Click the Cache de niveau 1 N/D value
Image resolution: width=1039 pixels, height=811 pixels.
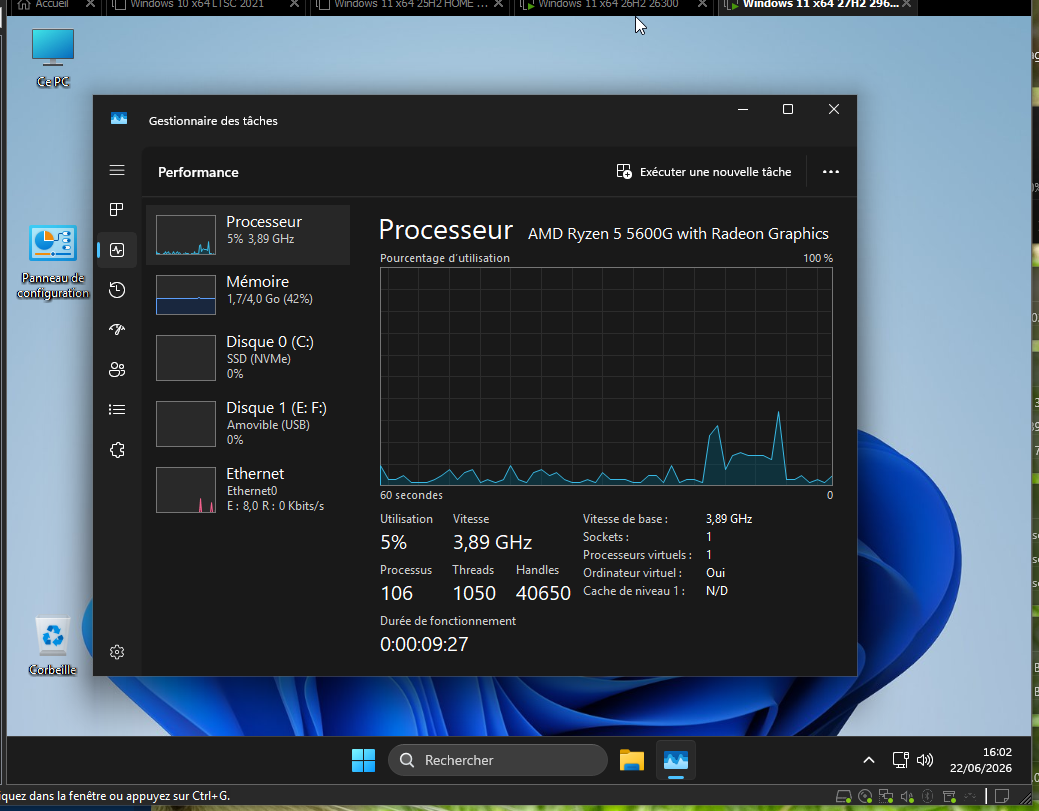pyautogui.click(x=717, y=590)
